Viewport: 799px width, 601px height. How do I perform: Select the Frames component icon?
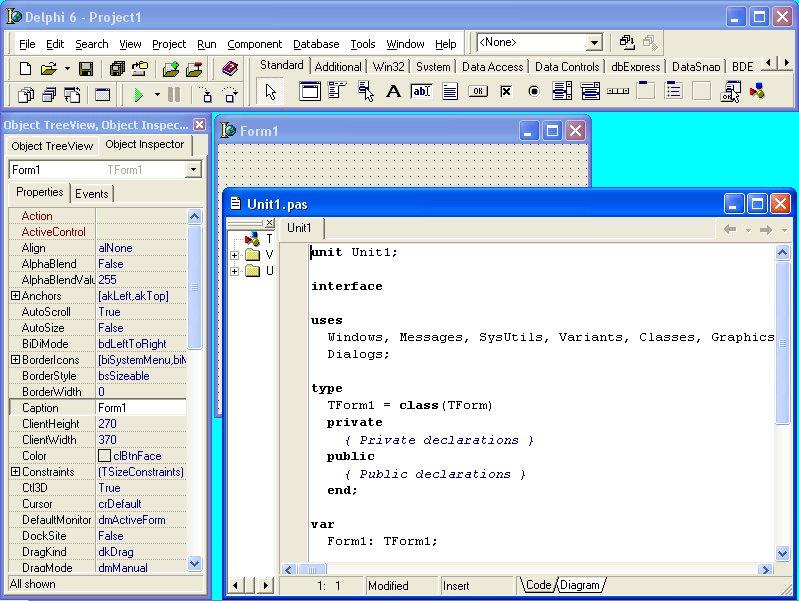coord(309,92)
